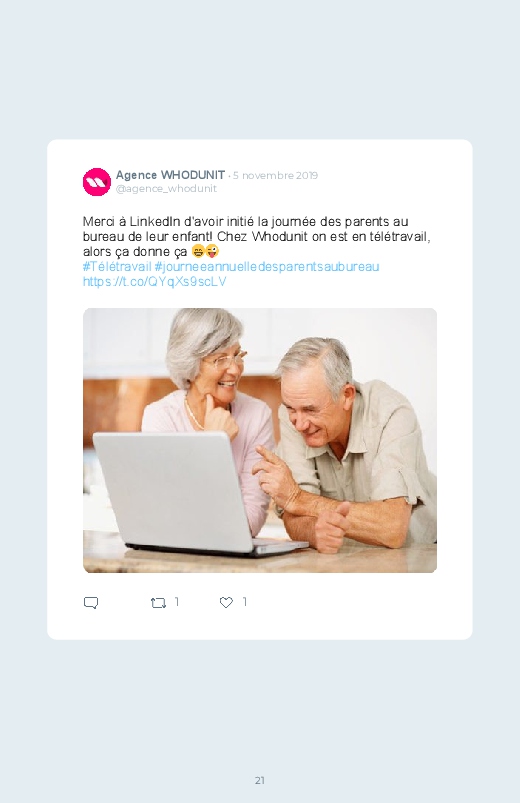Image resolution: width=520 pixels, height=803 pixels.
Task: Click the 5 novembre 2019 date
Action: 276,176
